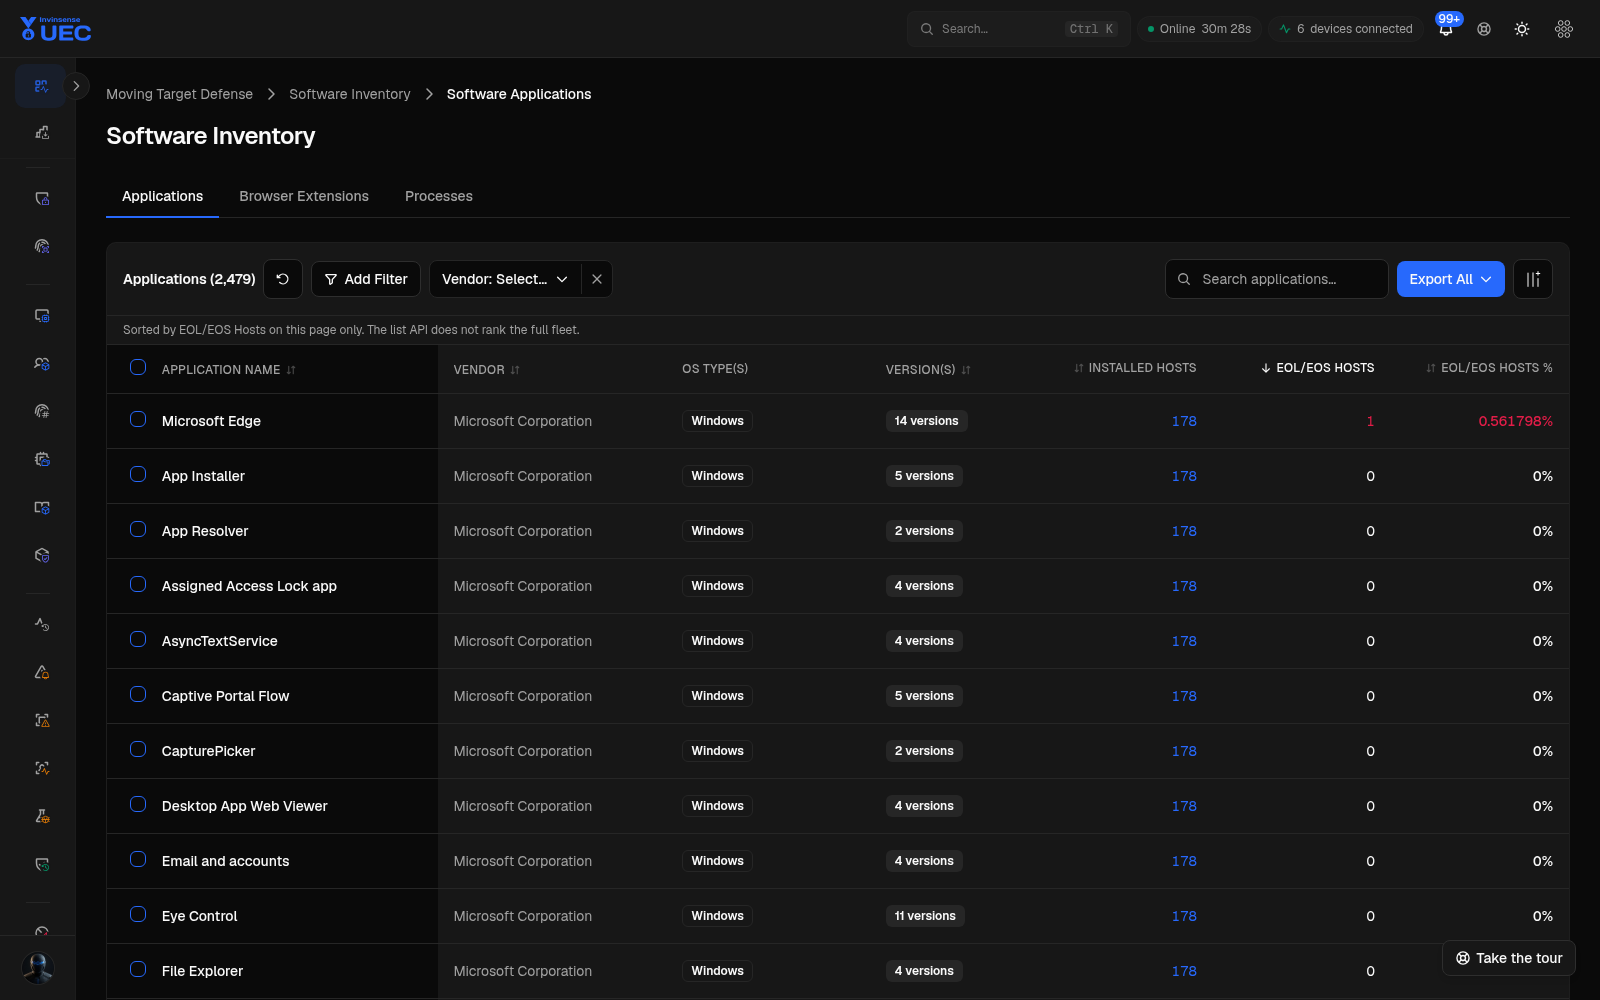Expand Microsoft Edge 14 versions badge
Screen dimensions: 1600x1000
pyautogui.click(x=926, y=421)
